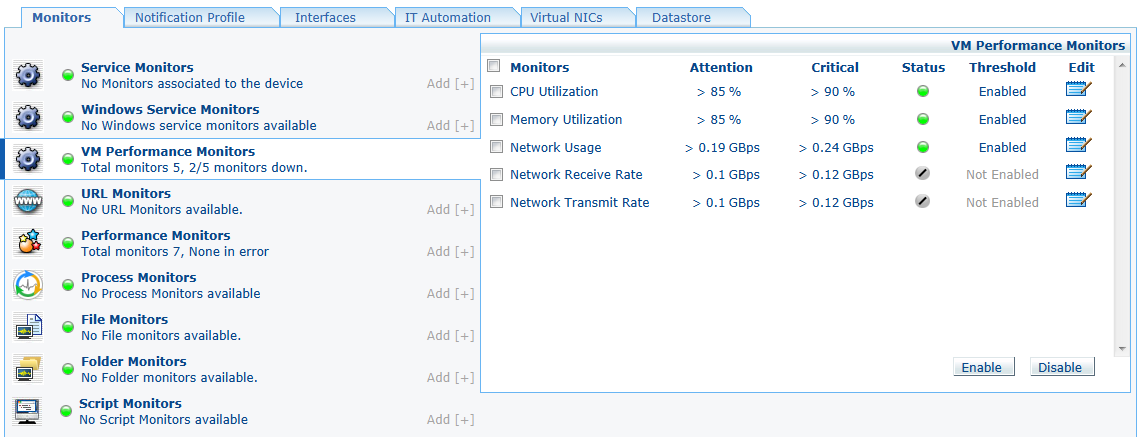Viewport: 1140px width, 440px height.
Task: Expand Add [+] for URL Monitors
Action: 450,210
